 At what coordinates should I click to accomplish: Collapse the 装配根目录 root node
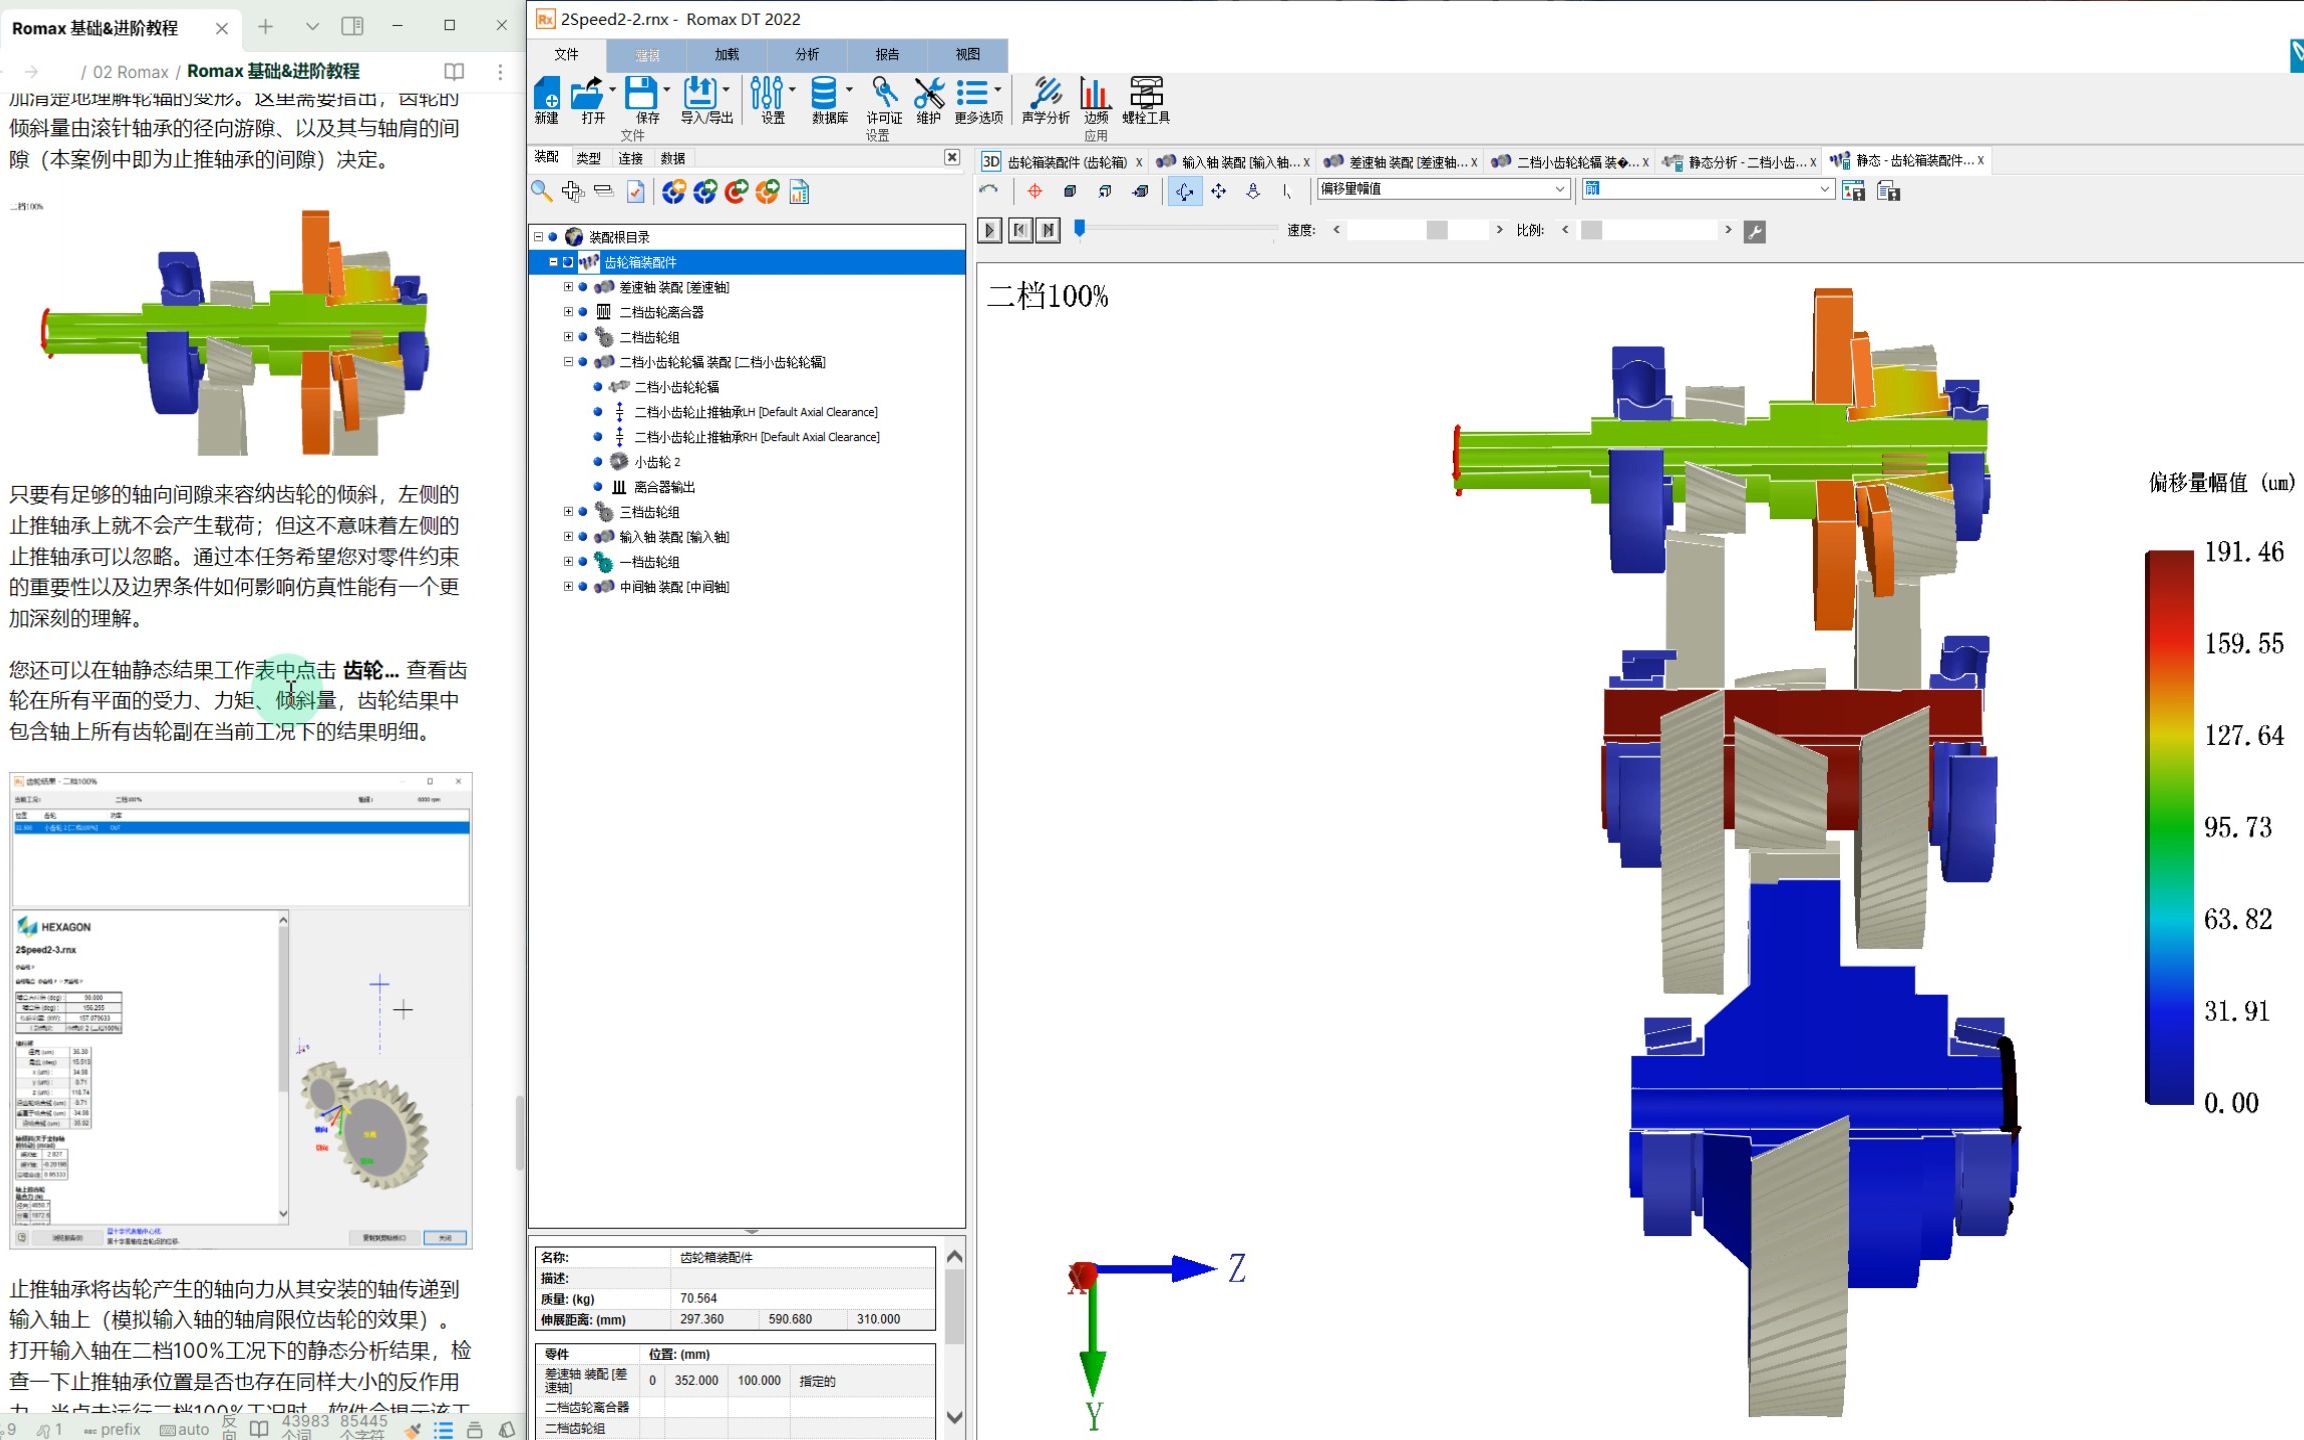[x=538, y=237]
